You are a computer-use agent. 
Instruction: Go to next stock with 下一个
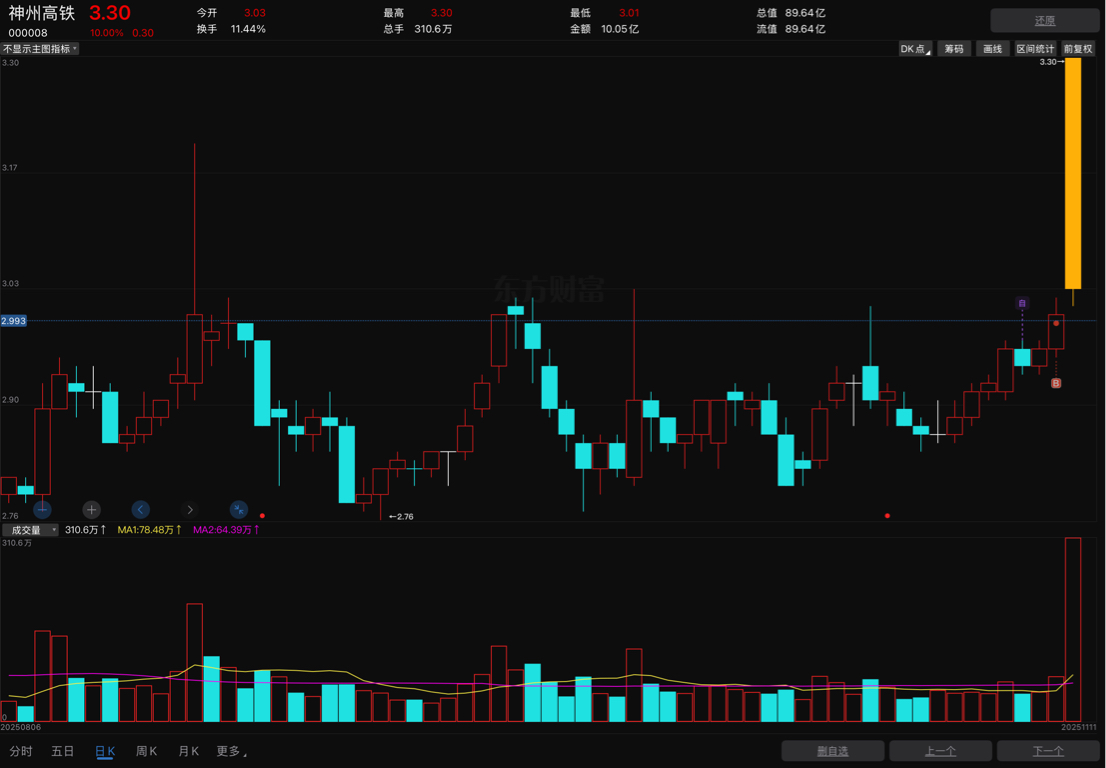point(1048,751)
